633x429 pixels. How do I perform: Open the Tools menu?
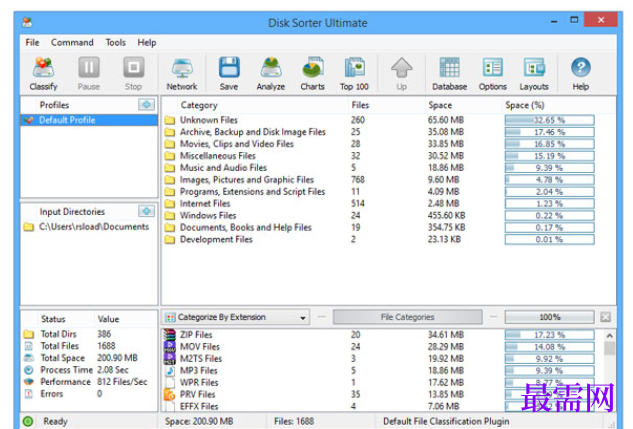tap(115, 42)
